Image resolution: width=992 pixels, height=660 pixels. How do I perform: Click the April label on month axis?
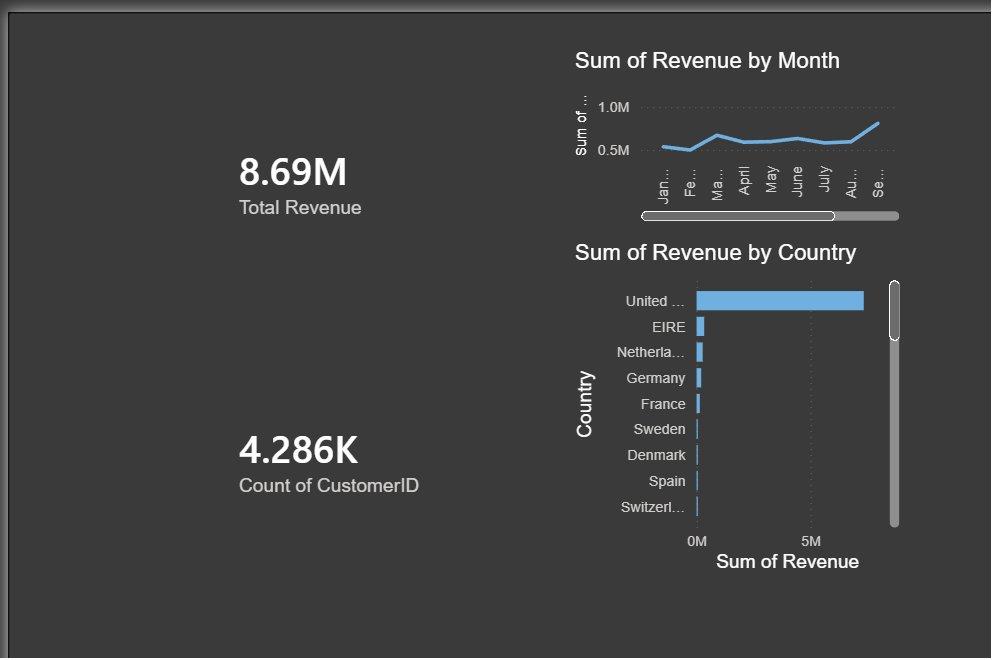744,180
